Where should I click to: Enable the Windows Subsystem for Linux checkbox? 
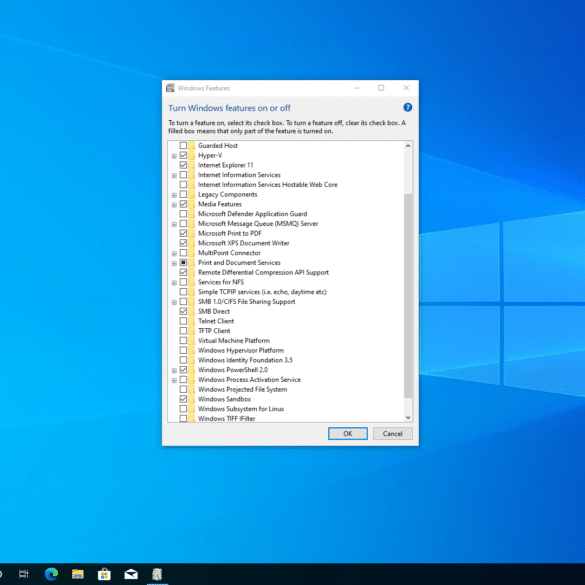point(183,409)
